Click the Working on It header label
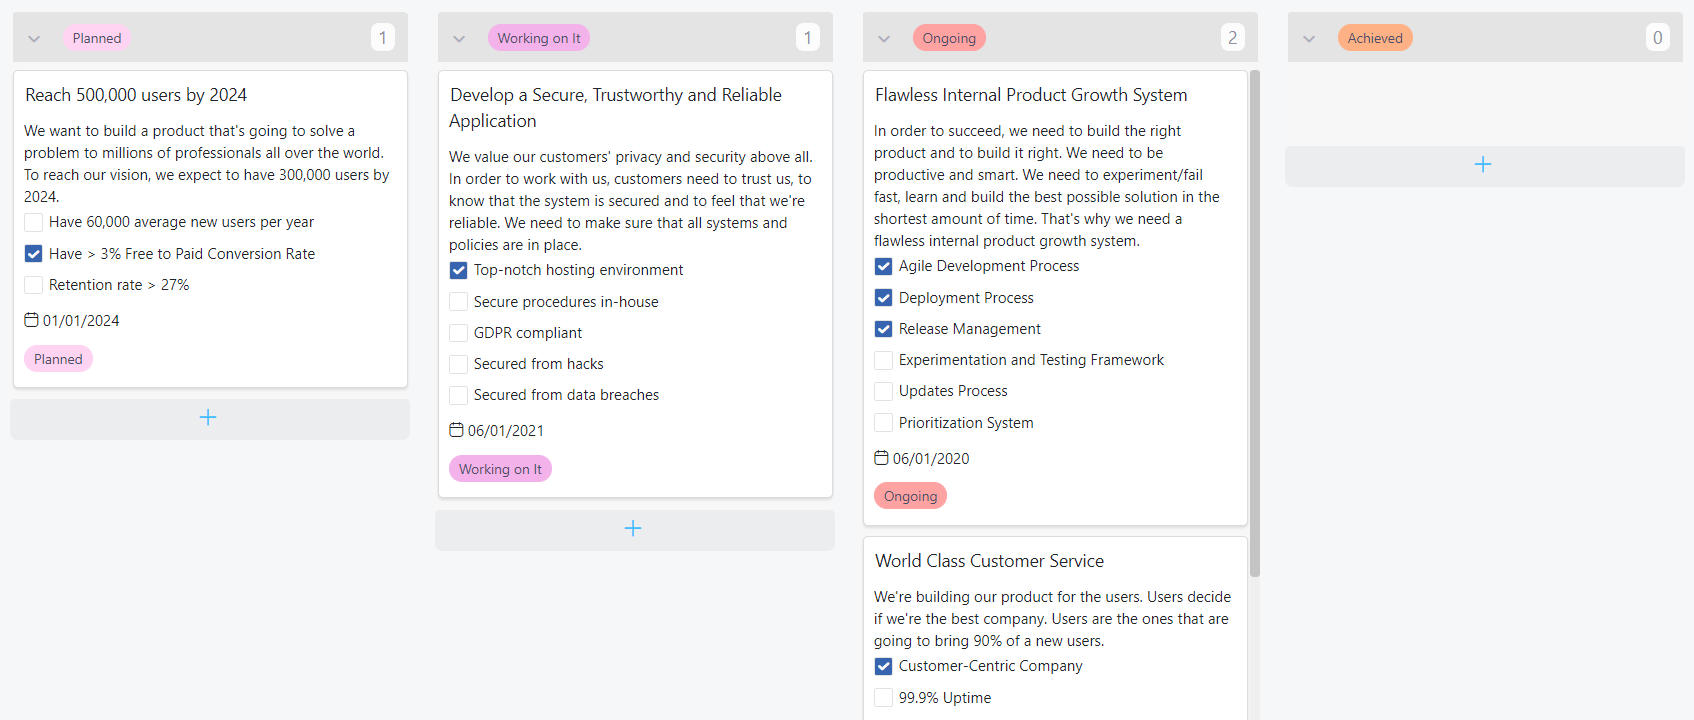Screen dimensions: 1694x720 coord(539,38)
